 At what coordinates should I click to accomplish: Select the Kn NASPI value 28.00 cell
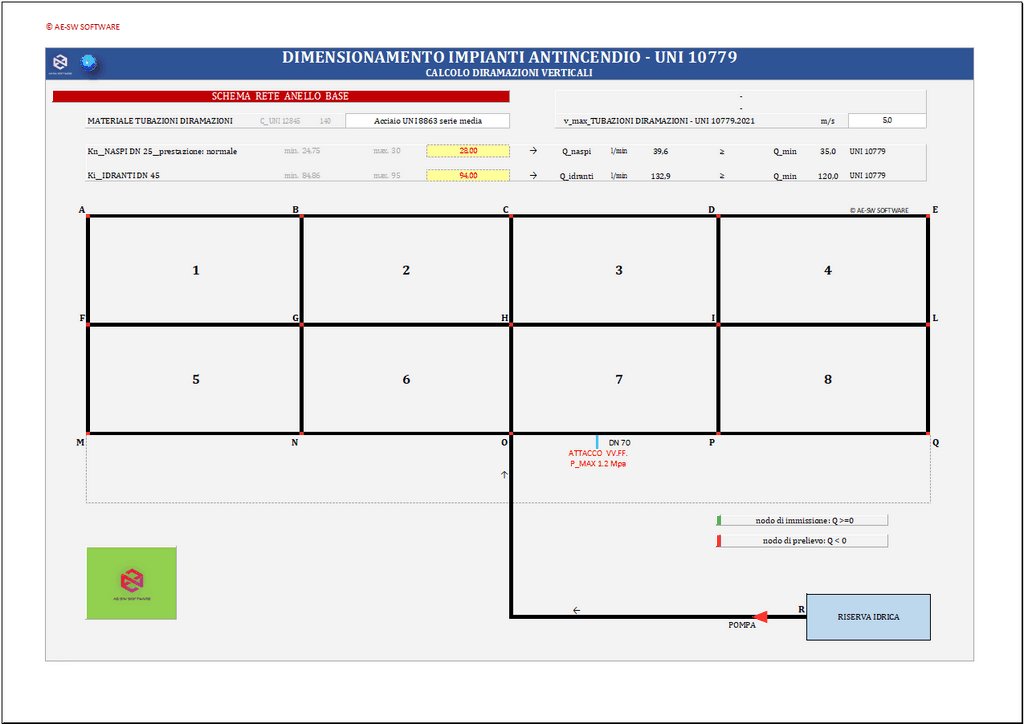point(468,151)
